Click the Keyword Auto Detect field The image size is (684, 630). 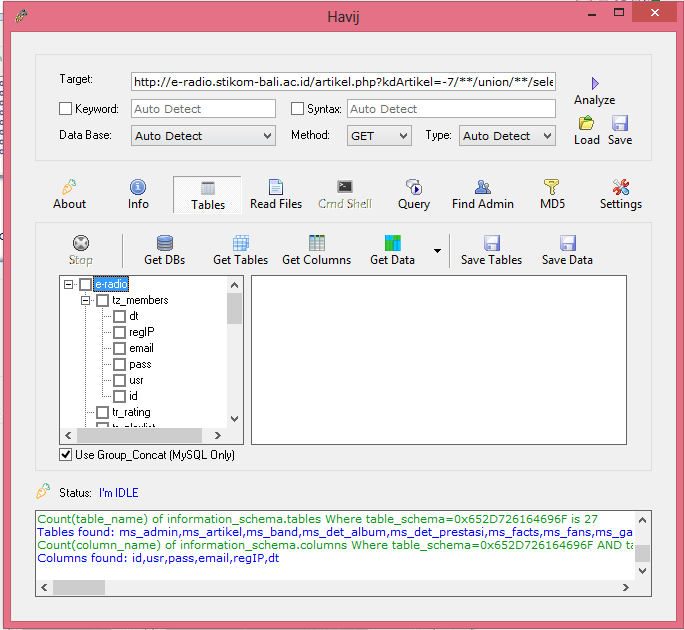[x=203, y=109]
